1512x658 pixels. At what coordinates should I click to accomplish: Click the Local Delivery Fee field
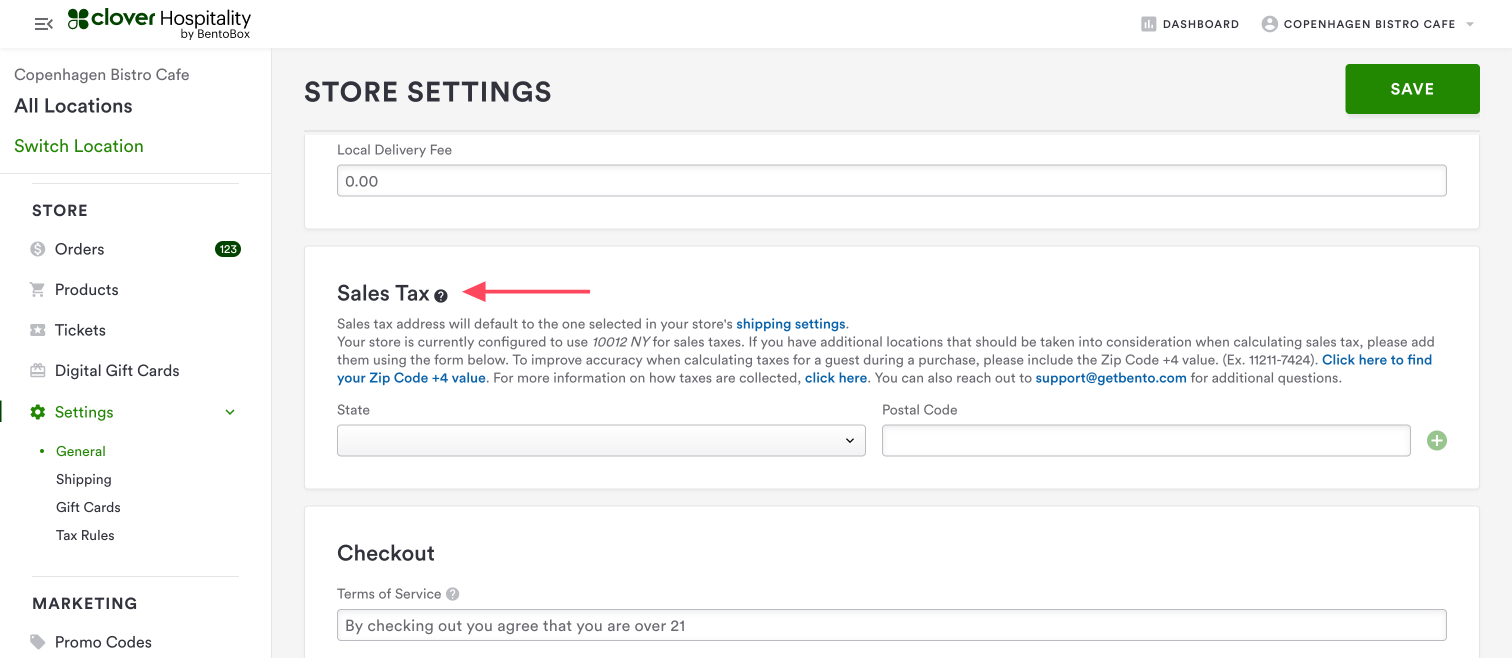click(891, 181)
